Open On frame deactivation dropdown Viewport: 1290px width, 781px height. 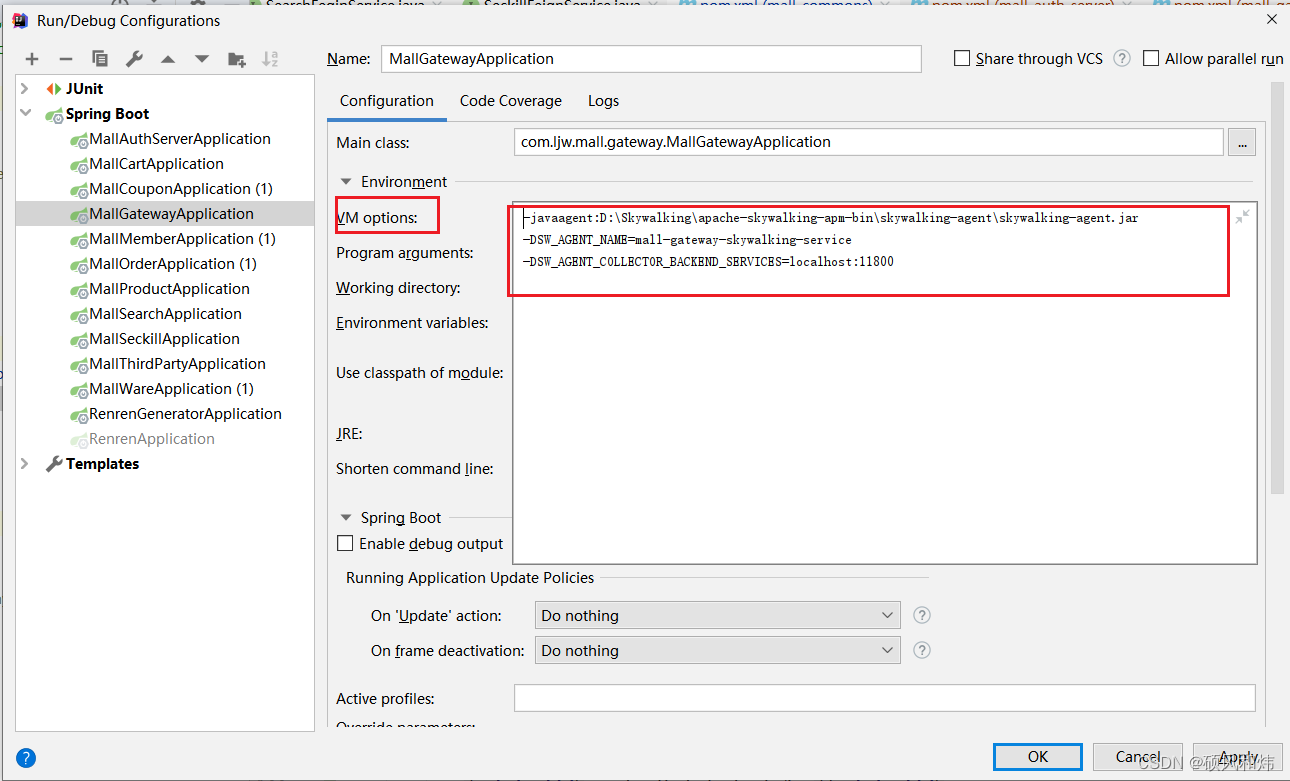718,650
